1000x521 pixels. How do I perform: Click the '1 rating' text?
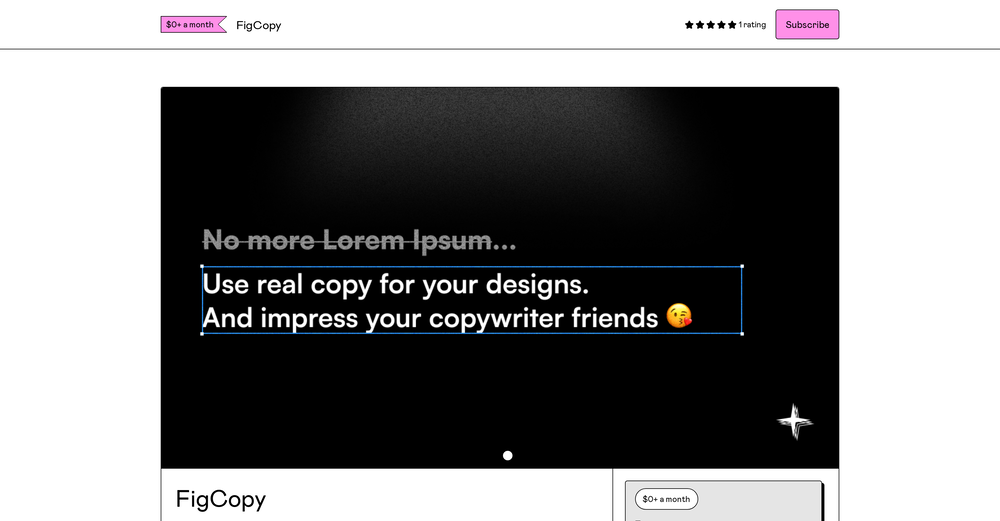tap(752, 25)
